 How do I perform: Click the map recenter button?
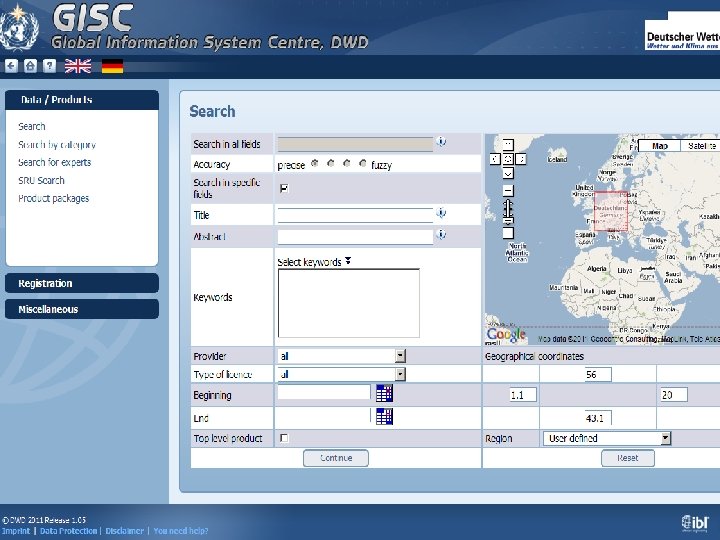click(508, 159)
